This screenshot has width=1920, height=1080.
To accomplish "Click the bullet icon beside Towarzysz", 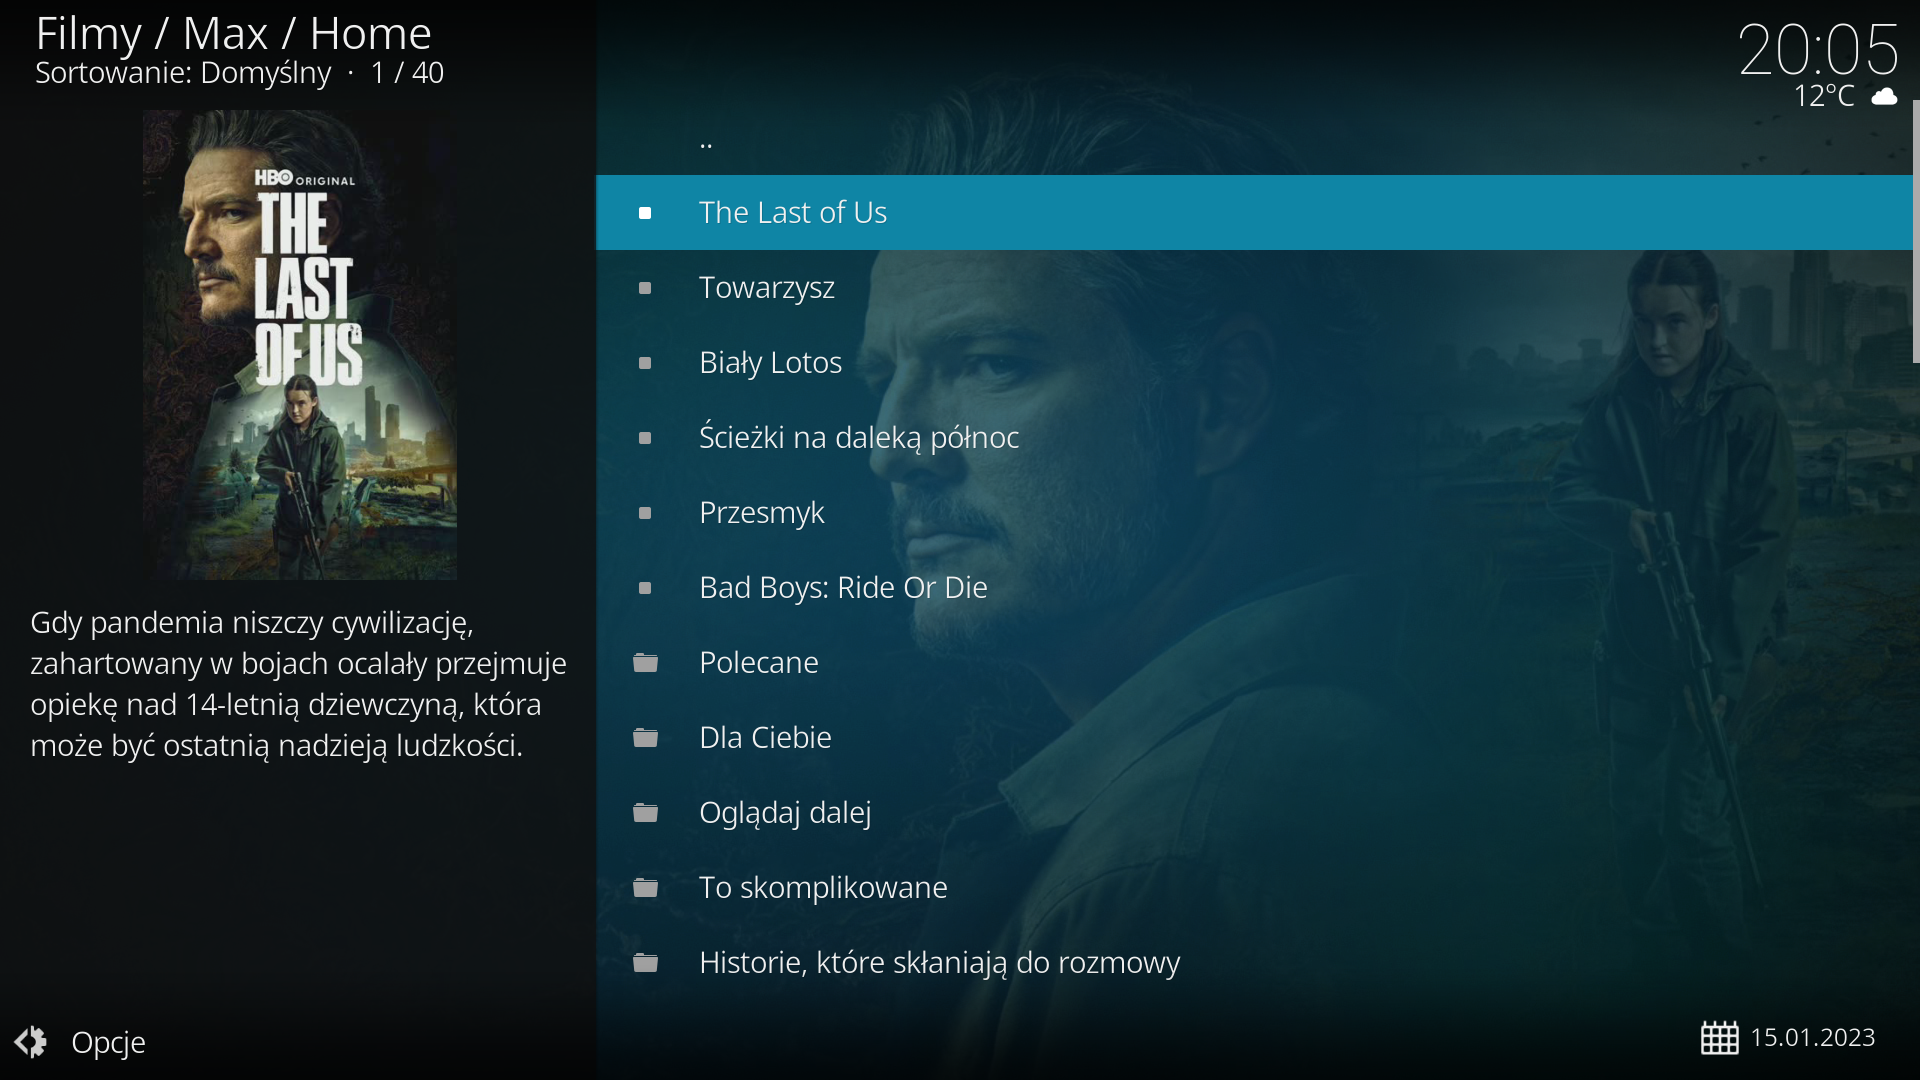I will (x=645, y=288).
